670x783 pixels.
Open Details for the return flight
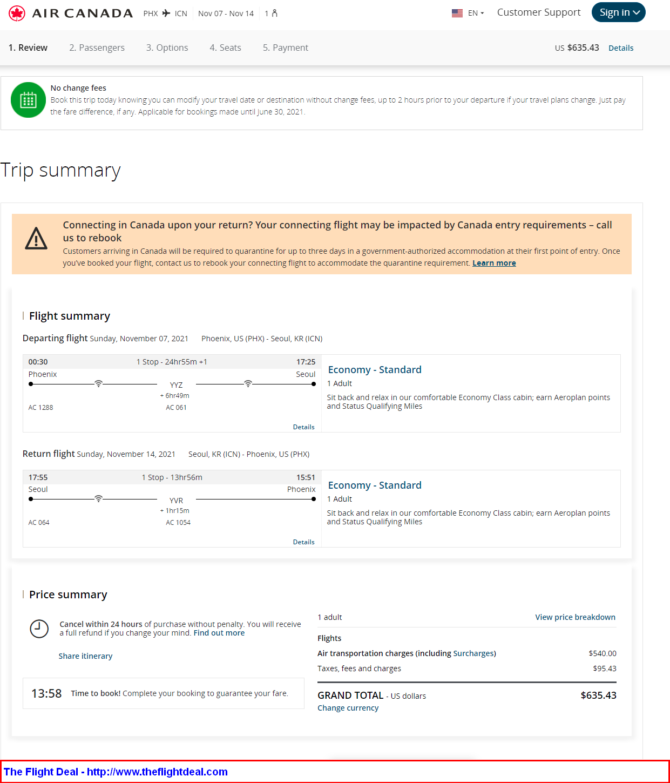(x=304, y=542)
